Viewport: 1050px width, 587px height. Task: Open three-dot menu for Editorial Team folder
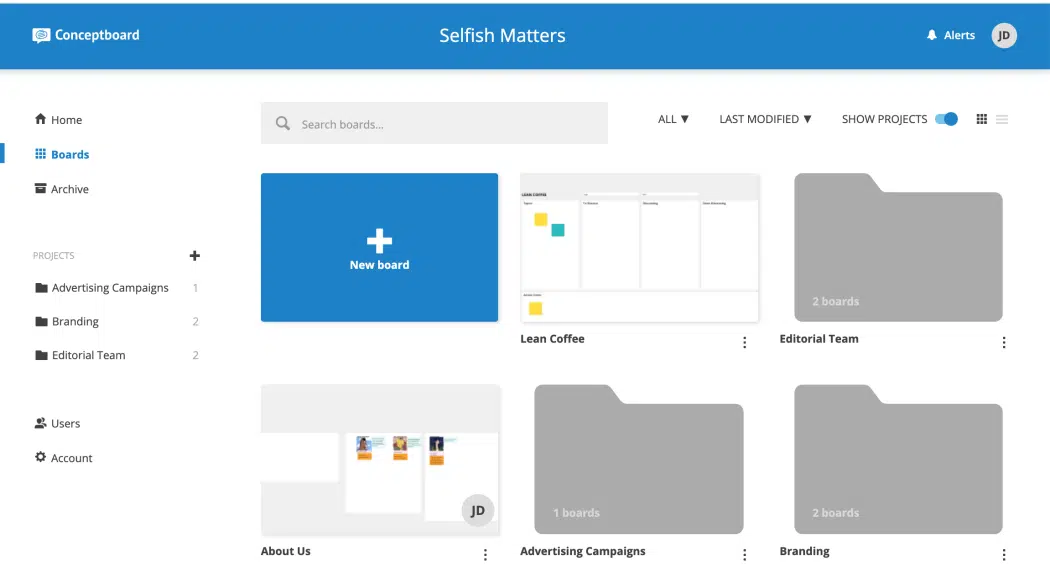1003,342
